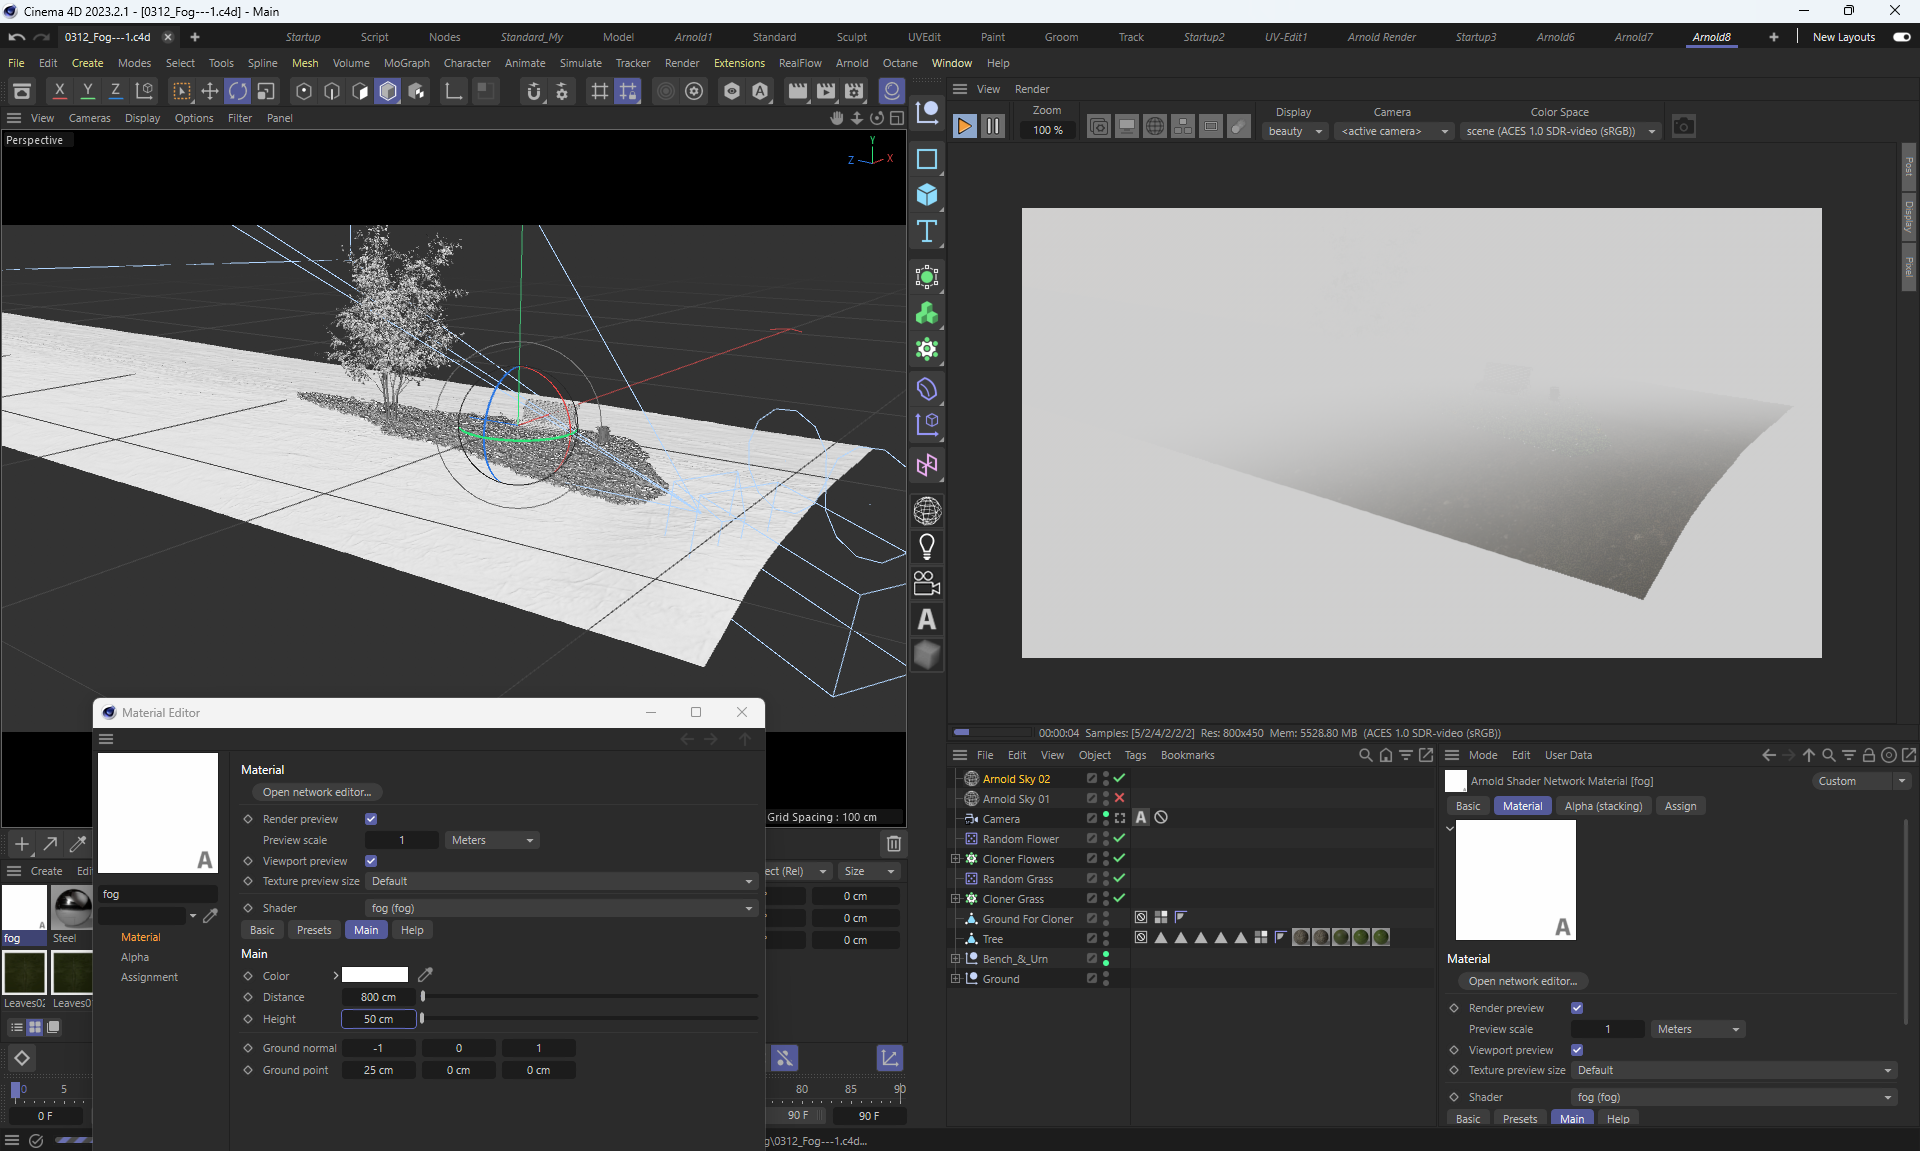Select the Rotate tool in toolbar

(x=238, y=91)
